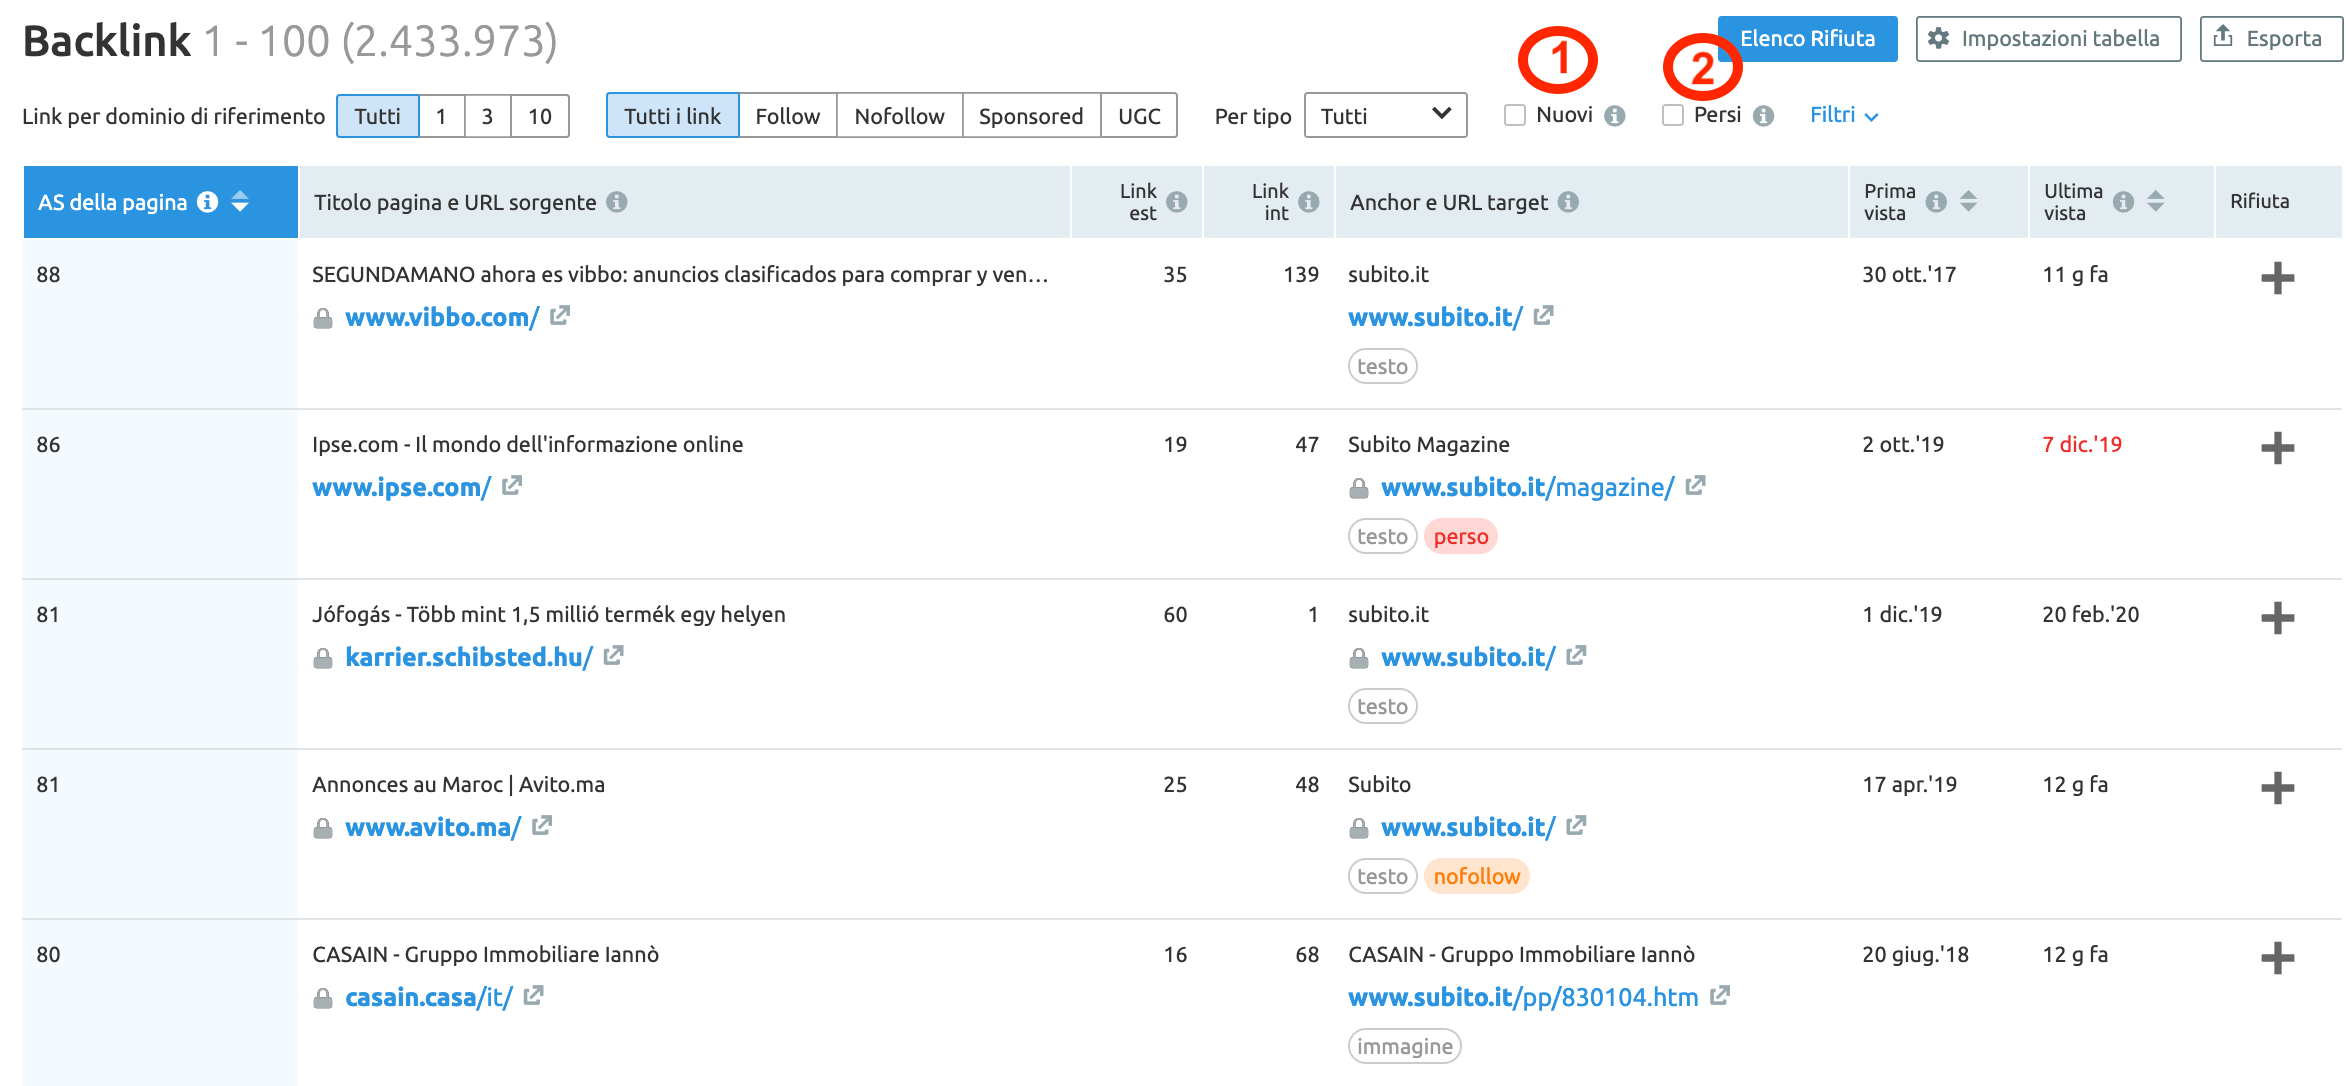Click sort arrows in Prima vista column
Viewport: 2346px width, 1086px height.
[1968, 201]
